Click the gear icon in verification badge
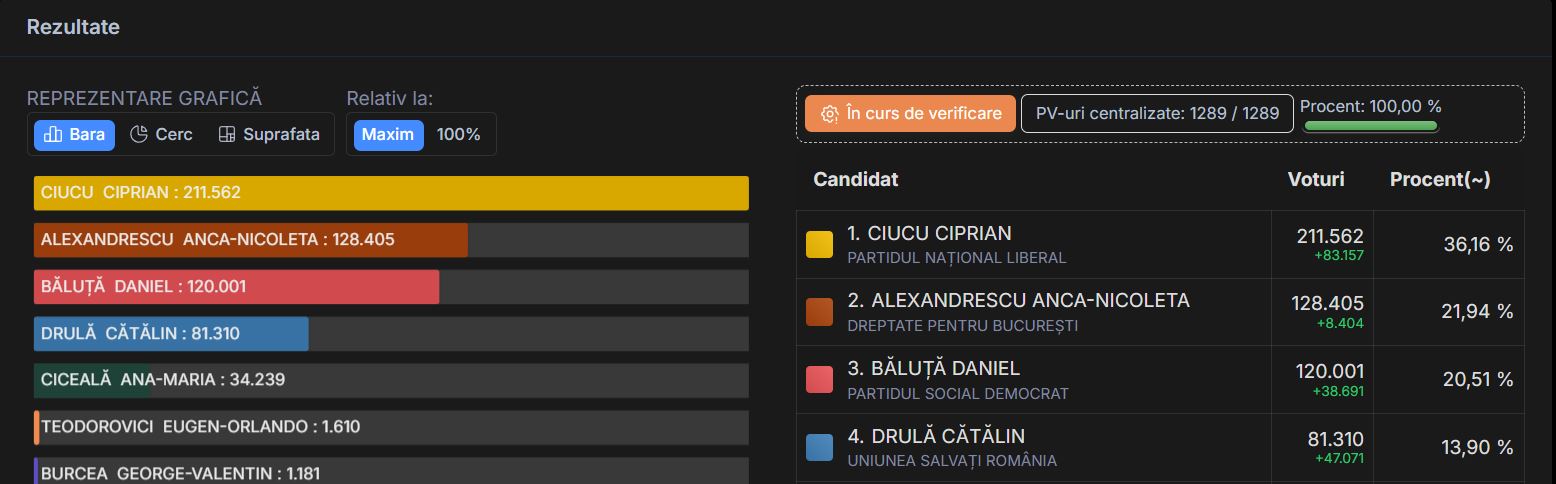The height and width of the screenshot is (484, 1556). (x=829, y=114)
